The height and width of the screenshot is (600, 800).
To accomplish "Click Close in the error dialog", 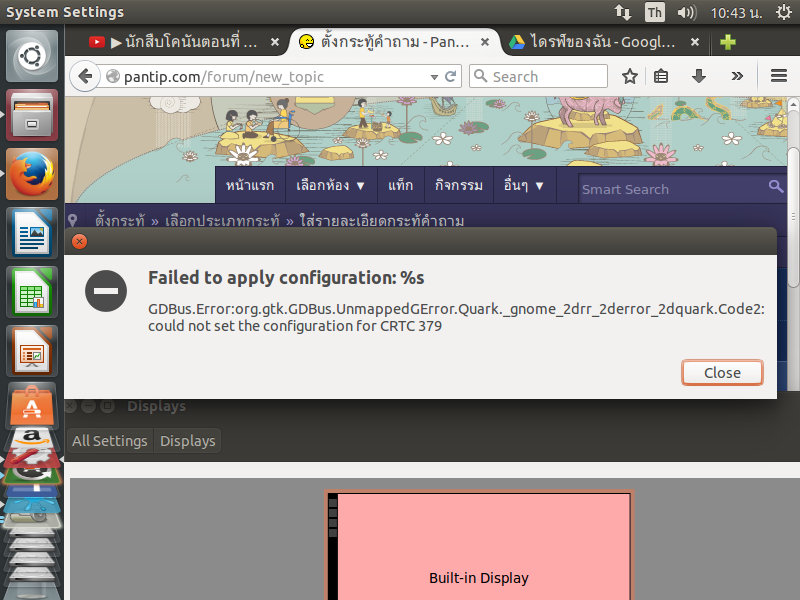I will (722, 372).
